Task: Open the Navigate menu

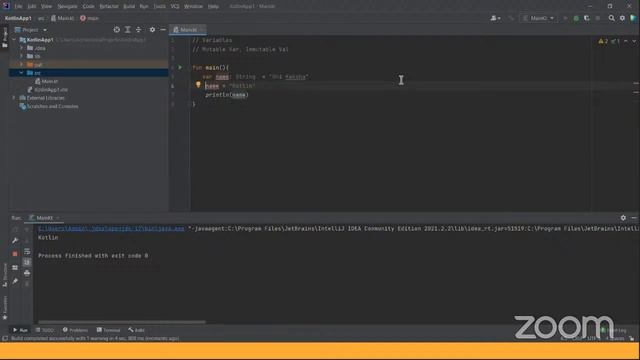Action: coord(67,6)
